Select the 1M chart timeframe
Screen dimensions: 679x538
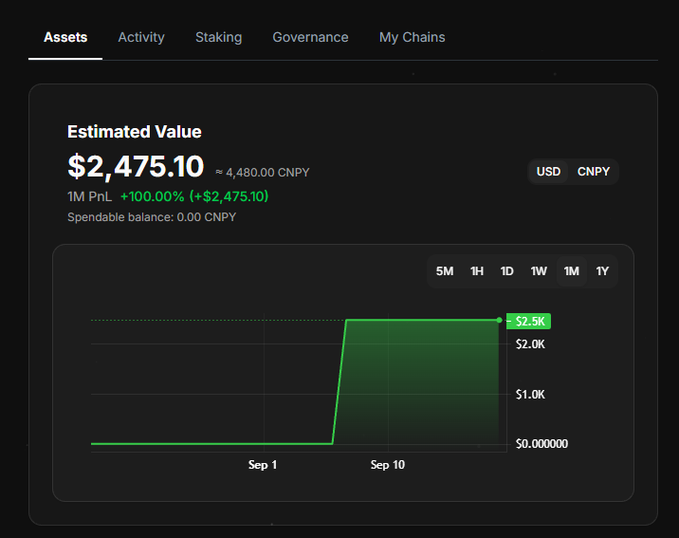pyautogui.click(x=572, y=271)
